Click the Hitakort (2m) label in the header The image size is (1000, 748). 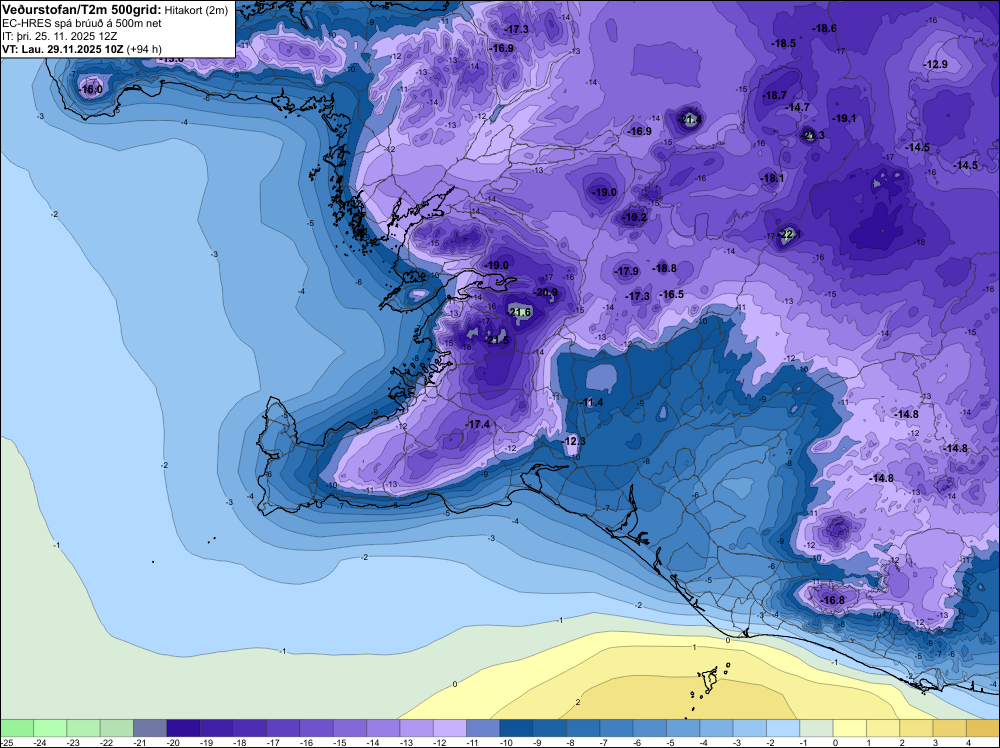click(196, 10)
